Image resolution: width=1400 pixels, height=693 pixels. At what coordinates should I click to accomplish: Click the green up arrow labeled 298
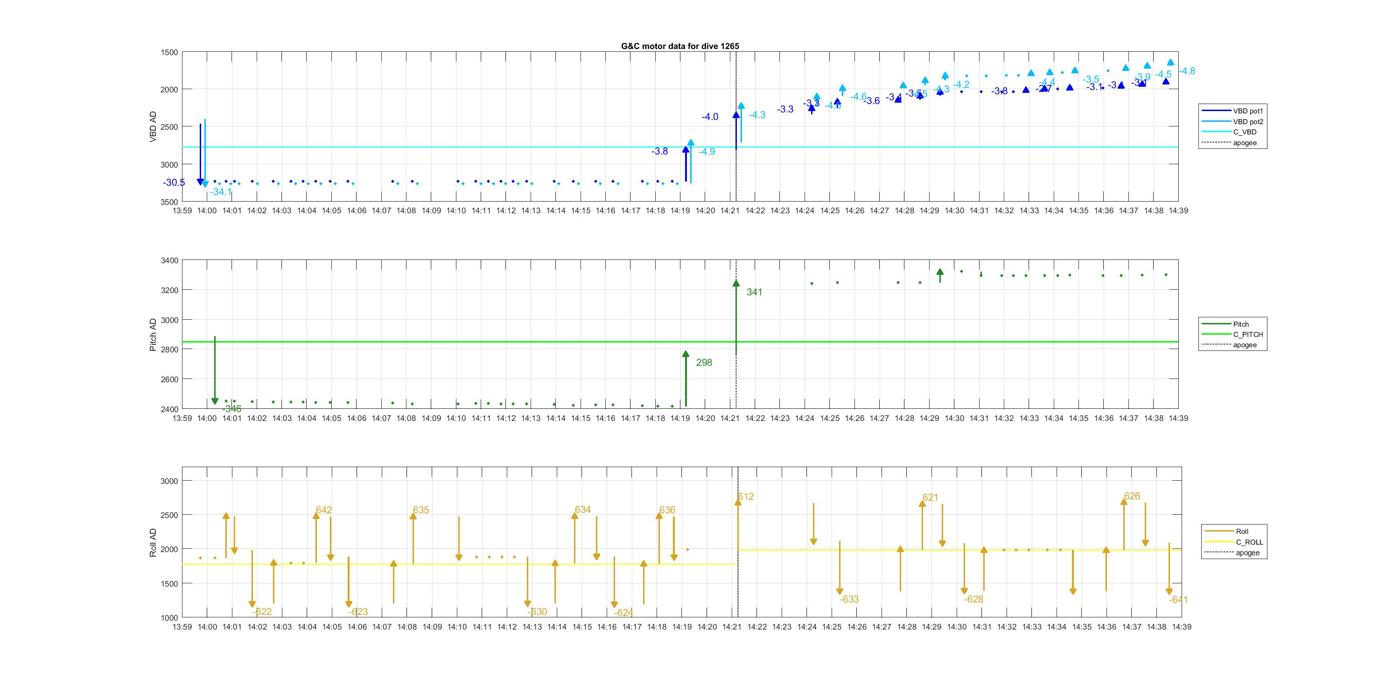pos(686,378)
